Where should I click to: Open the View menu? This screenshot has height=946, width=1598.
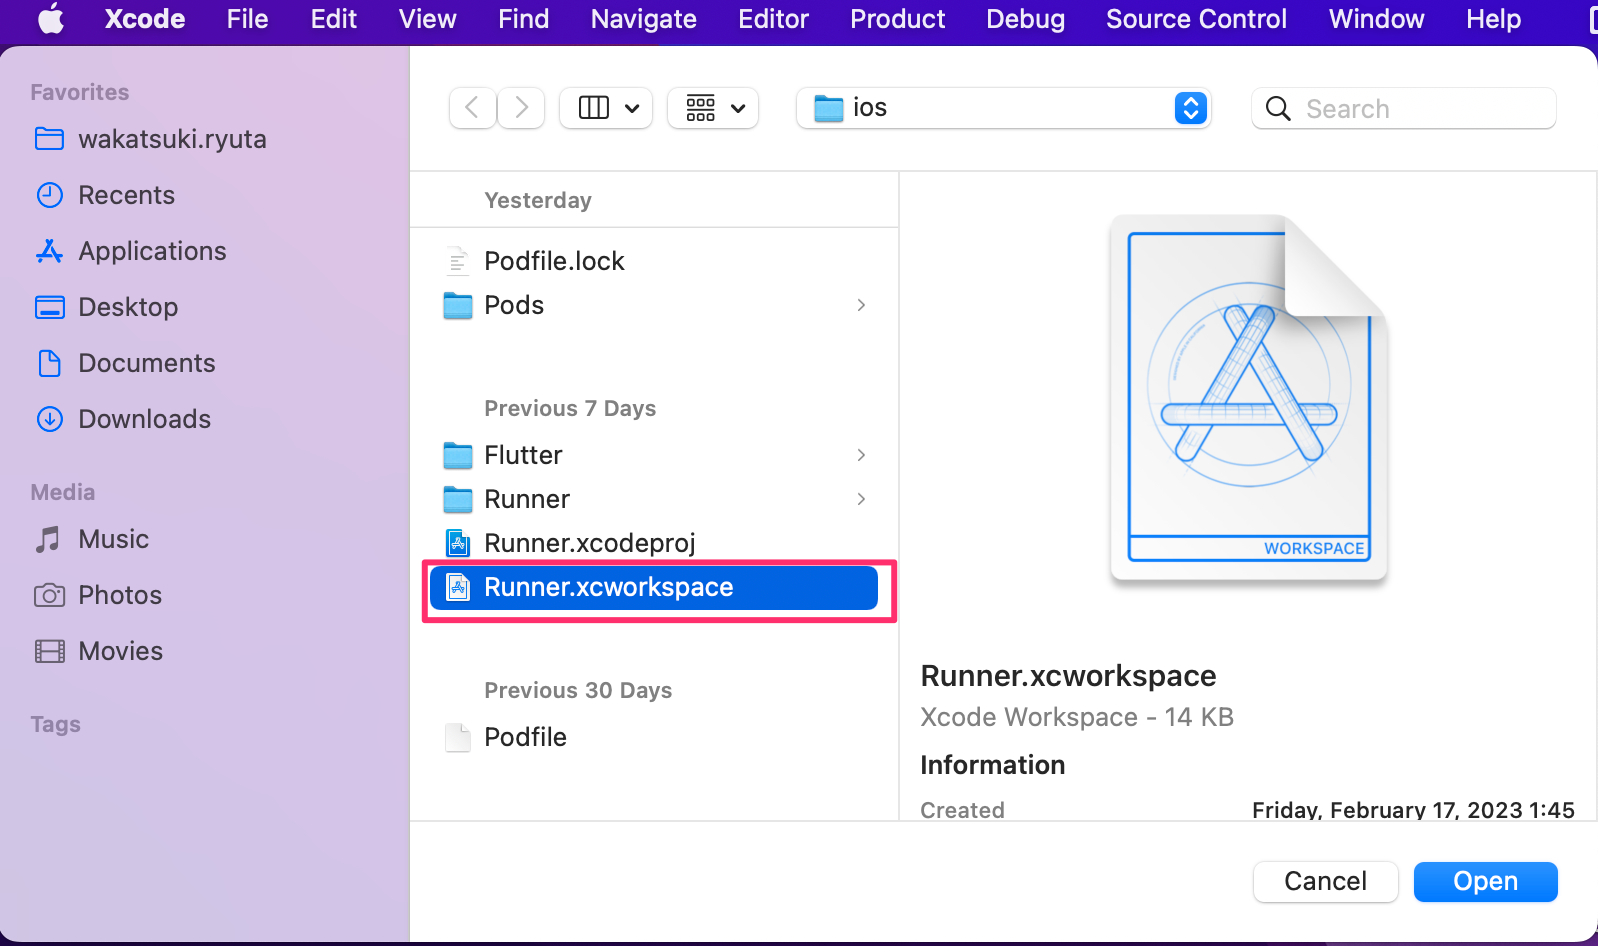[427, 19]
